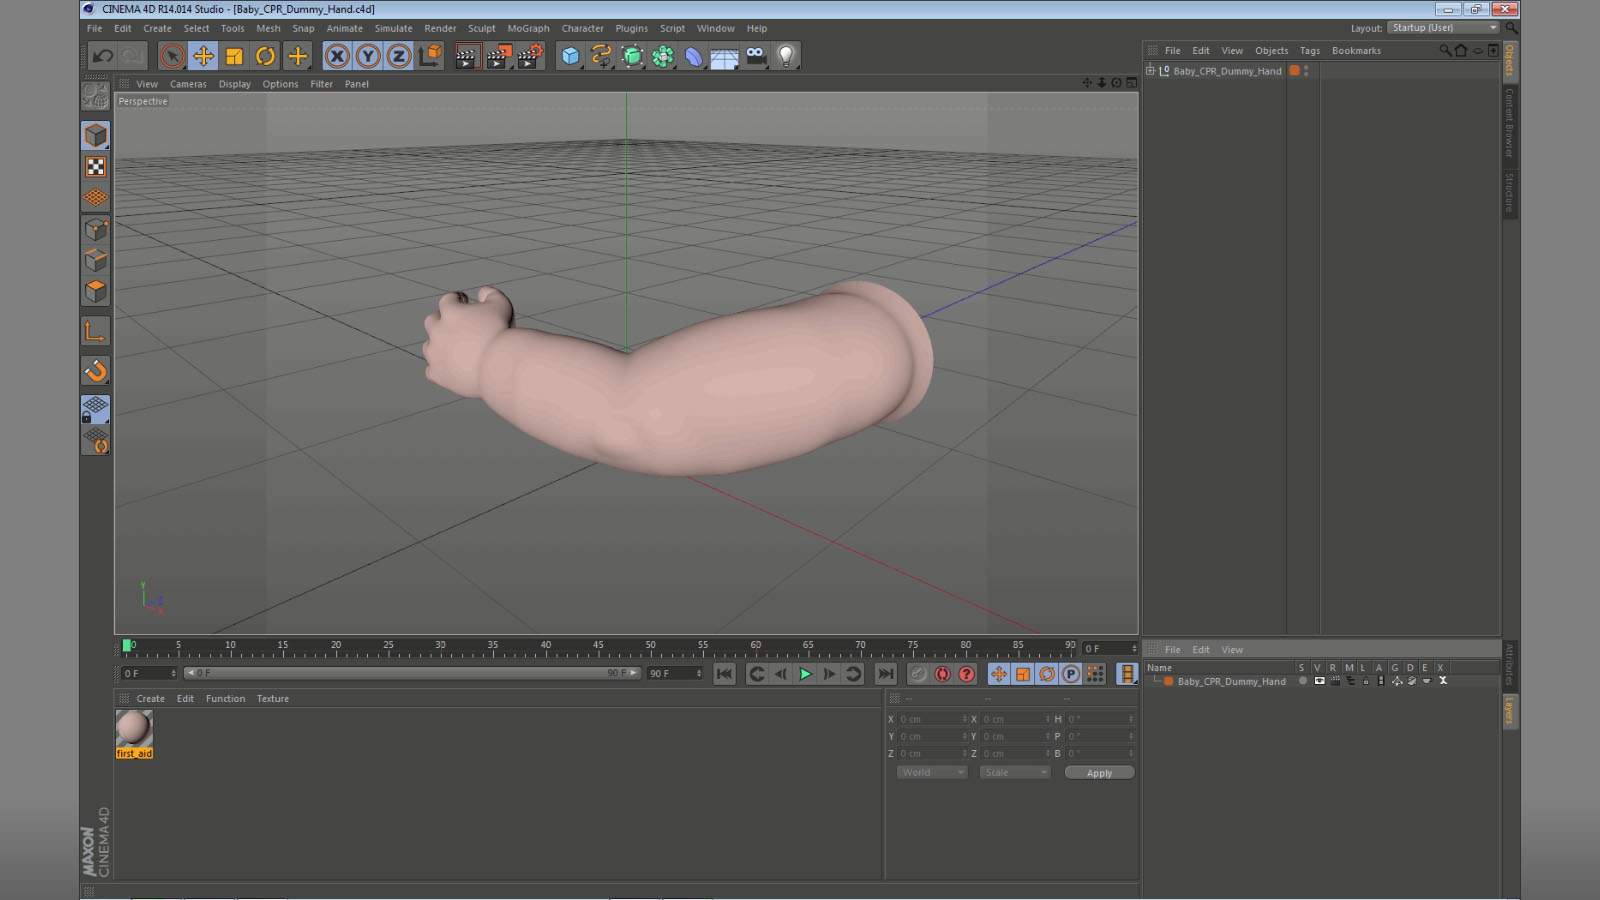This screenshot has height=900, width=1600.
Task: Open viewport Display menu
Action: click(x=235, y=85)
